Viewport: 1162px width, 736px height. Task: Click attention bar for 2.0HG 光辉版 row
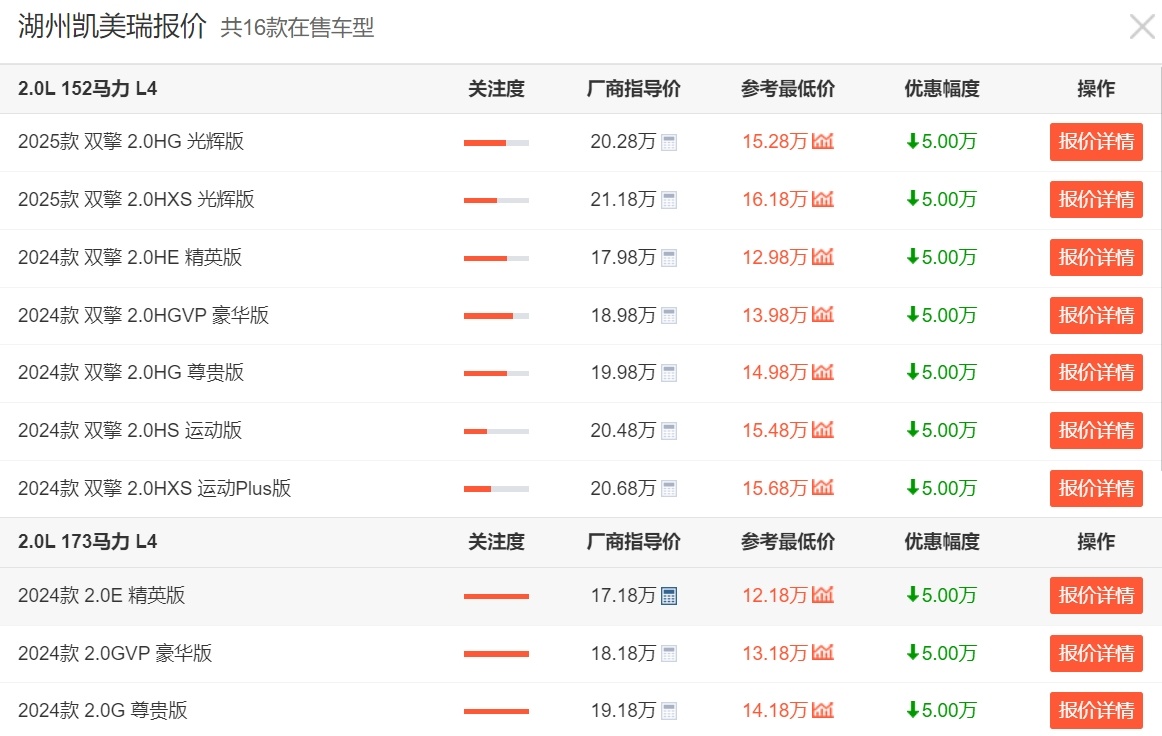click(497, 143)
